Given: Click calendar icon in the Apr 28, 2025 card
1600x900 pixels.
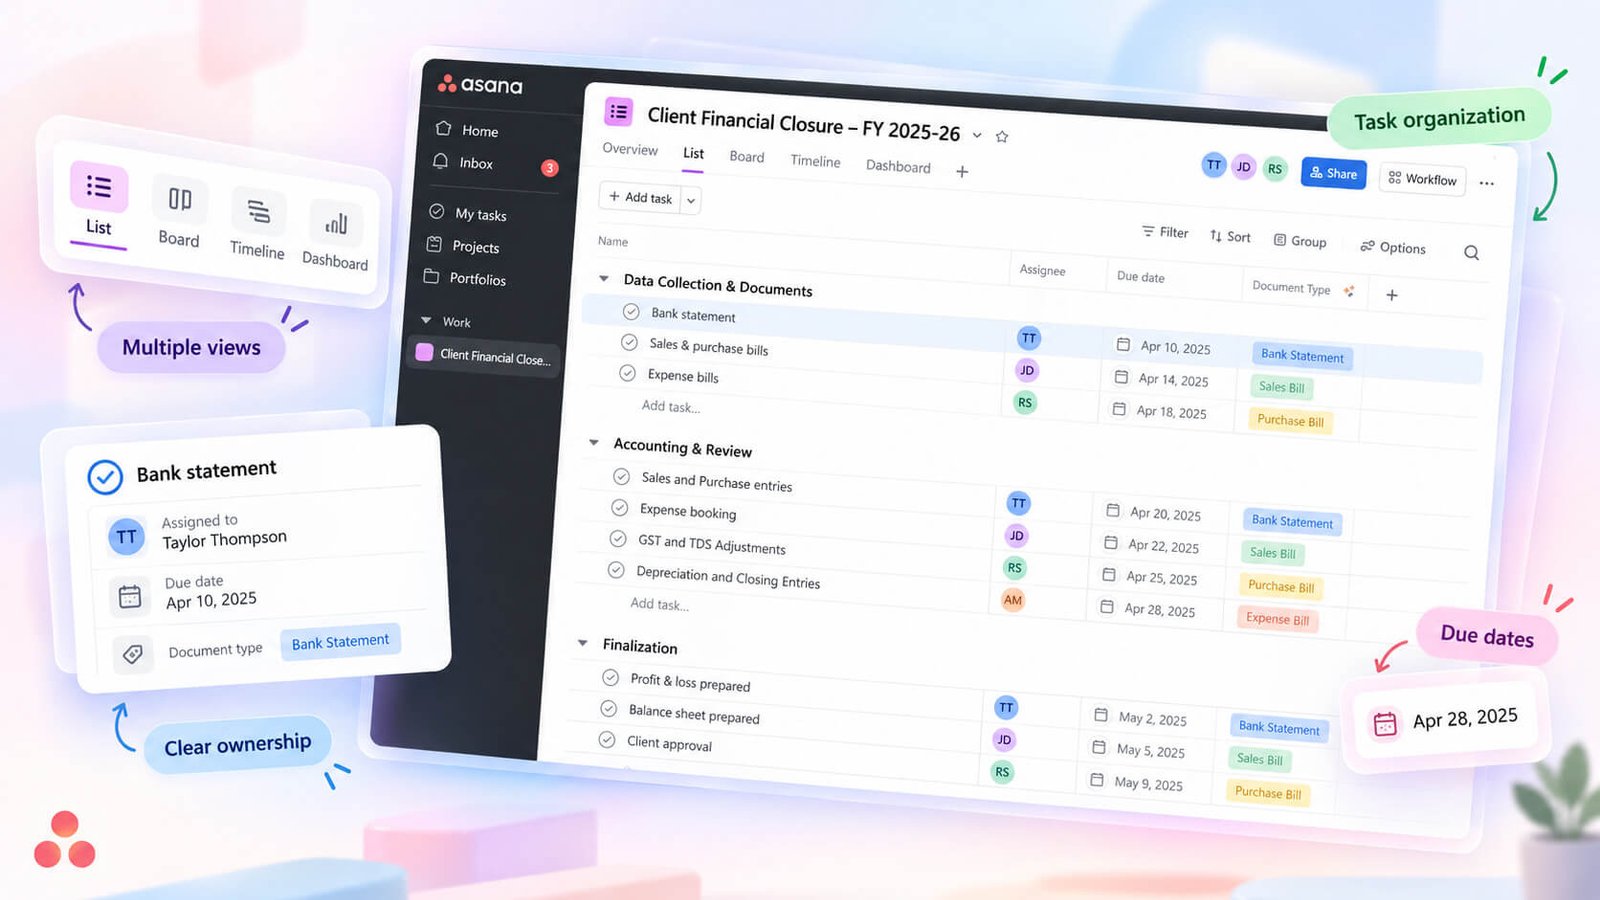Looking at the screenshot, I should (x=1385, y=724).
